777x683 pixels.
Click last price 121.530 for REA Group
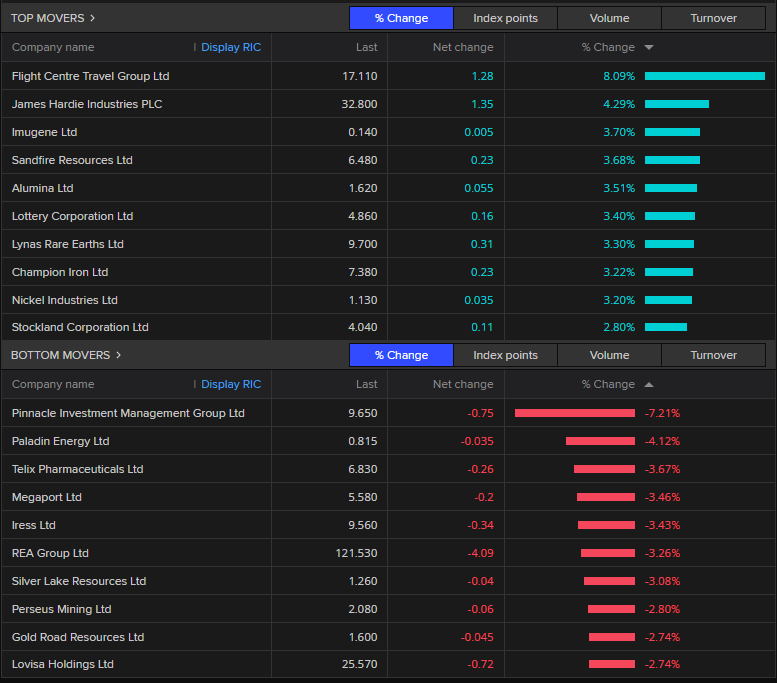356,553
